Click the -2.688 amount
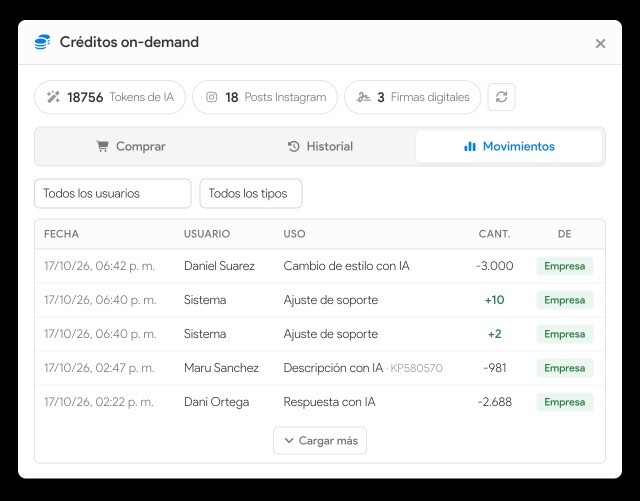 pyautogui.click(x=494, y=402)
